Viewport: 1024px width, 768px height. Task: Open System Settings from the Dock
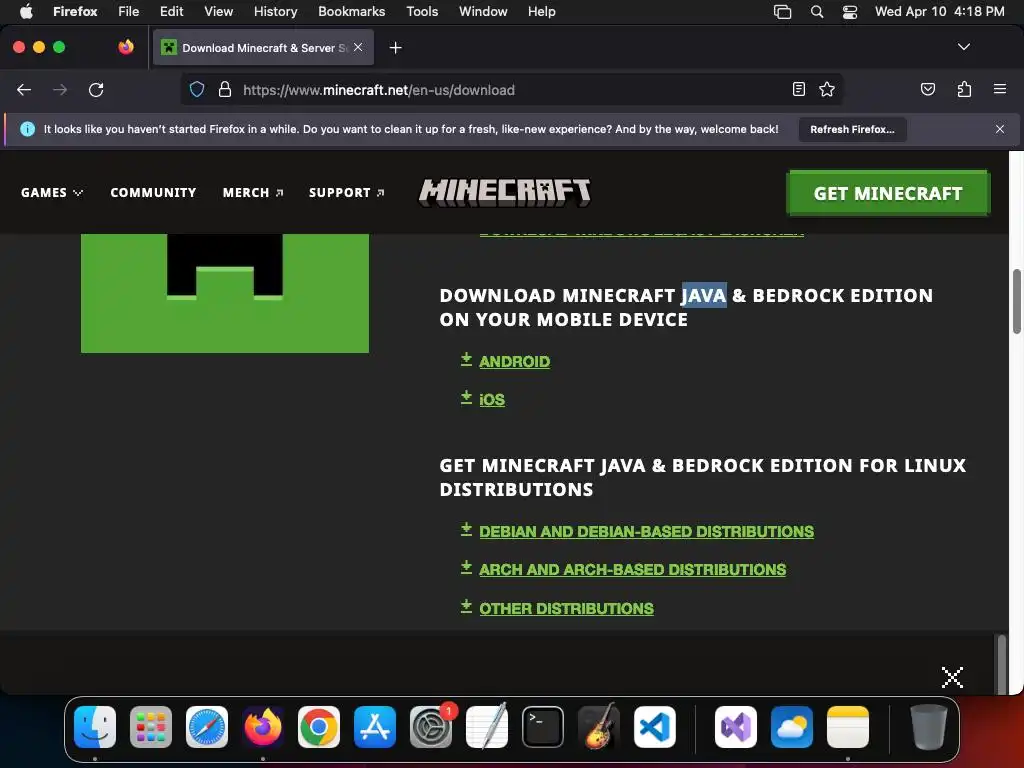[x=431, y=727]
